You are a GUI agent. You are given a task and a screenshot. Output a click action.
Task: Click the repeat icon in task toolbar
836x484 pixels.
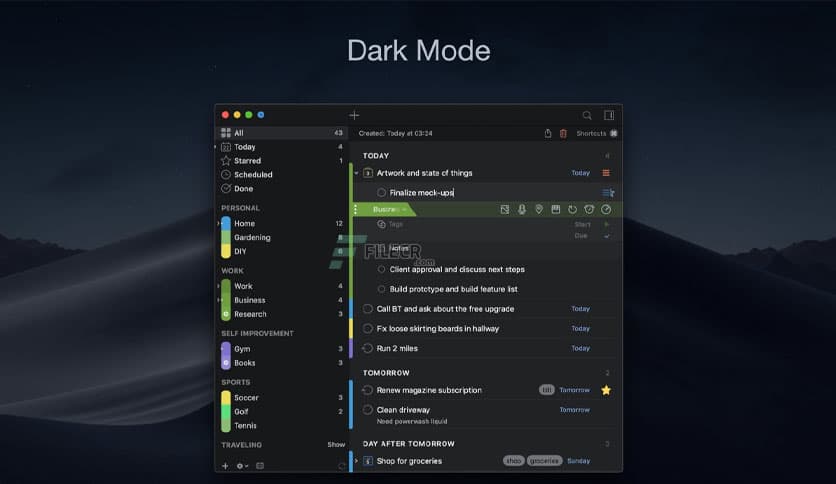(572, 209)
